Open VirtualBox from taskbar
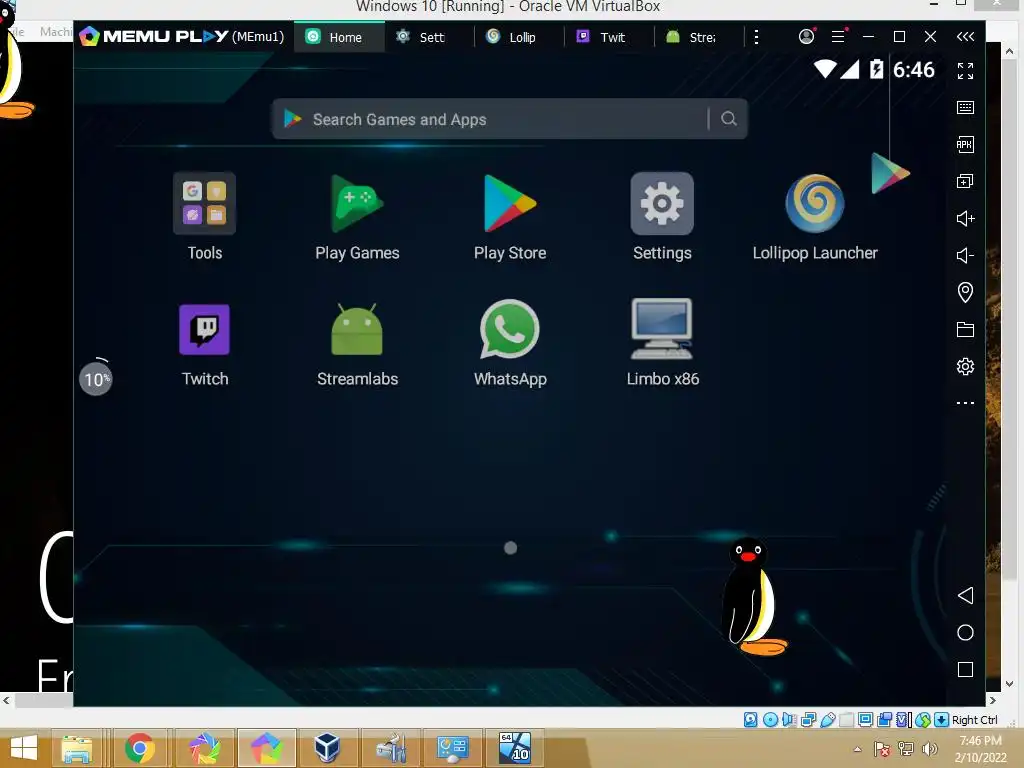The height and width of the screenshot is (768, 1024). (x=327, y=748)
